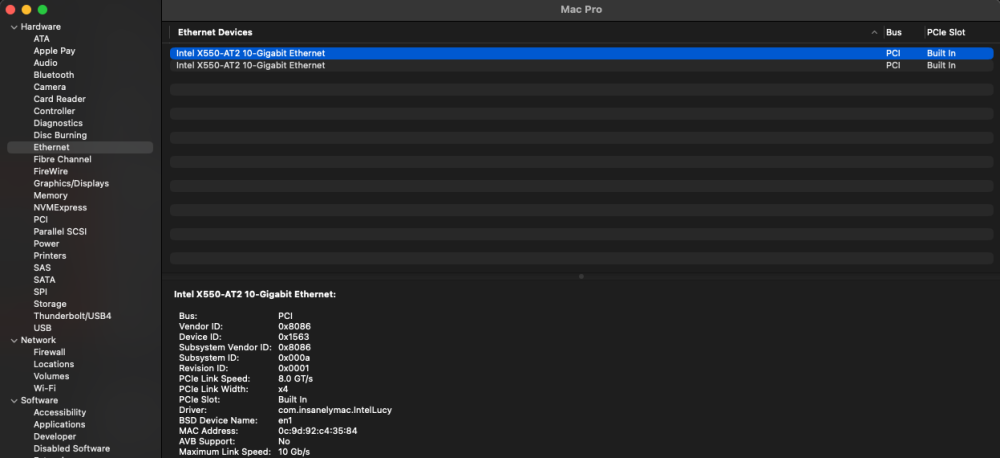Open Firewall under Network
This screenshot has width=1000, height=458.
point(50,352)
